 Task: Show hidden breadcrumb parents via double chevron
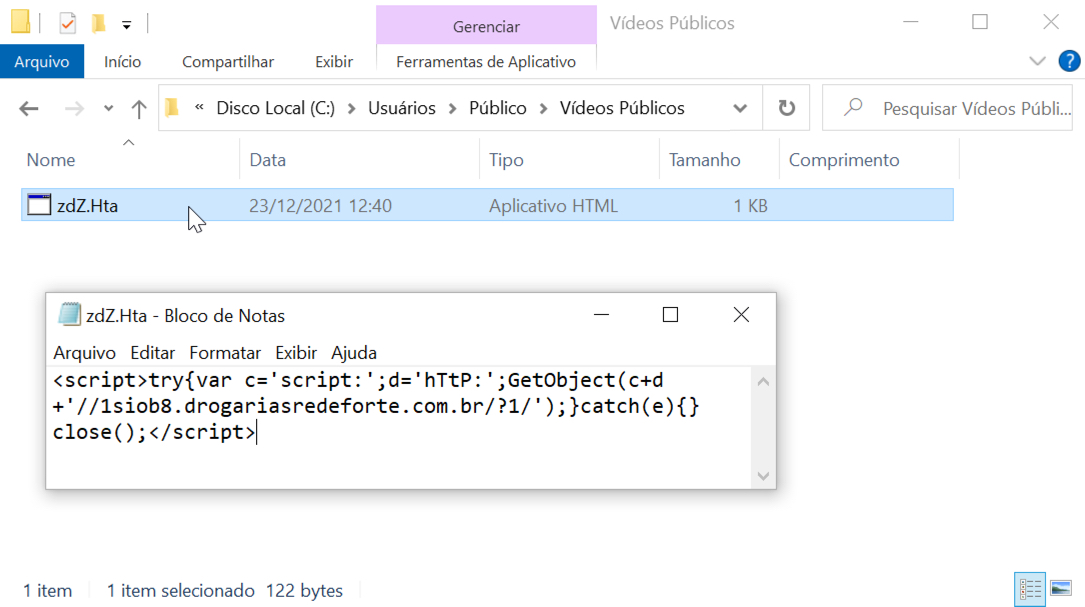point(199,107)
